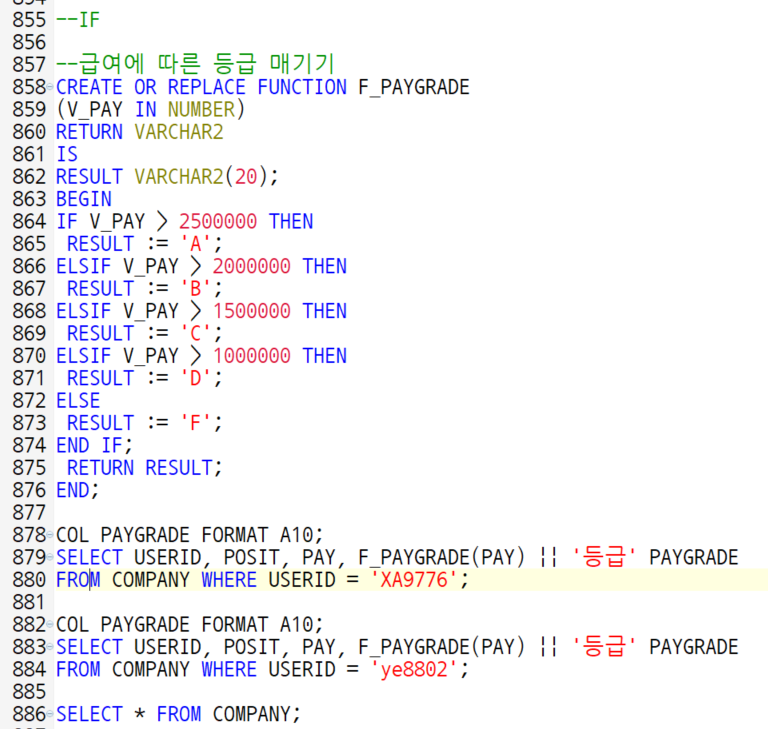
Task: Collapse the fold marker at line 883
Action: pos(50,647)
